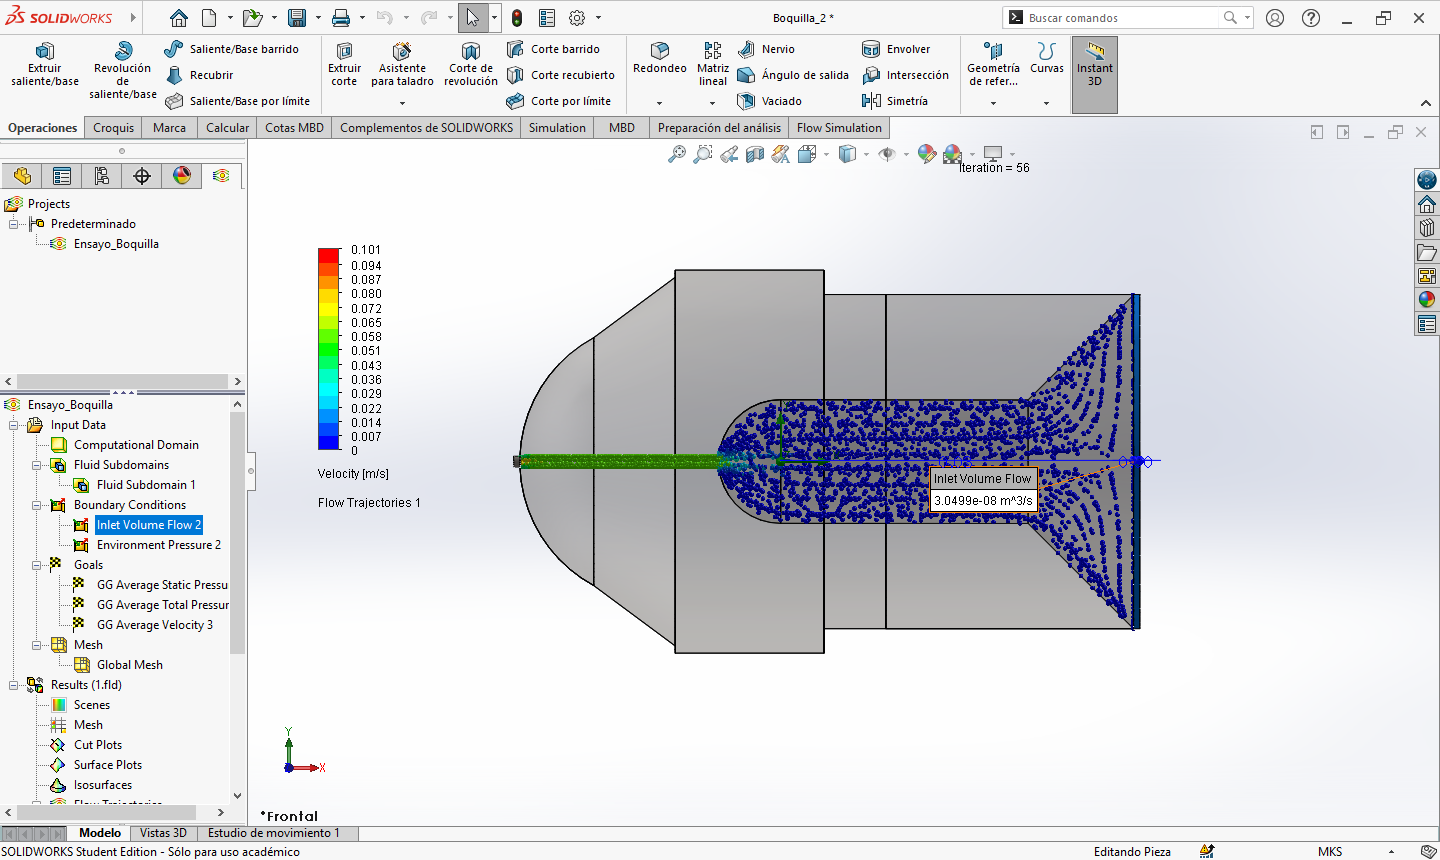Click Corte de revolución tool
The width and height of the screenshot is (1440, 860).
[x=471, y=65]
